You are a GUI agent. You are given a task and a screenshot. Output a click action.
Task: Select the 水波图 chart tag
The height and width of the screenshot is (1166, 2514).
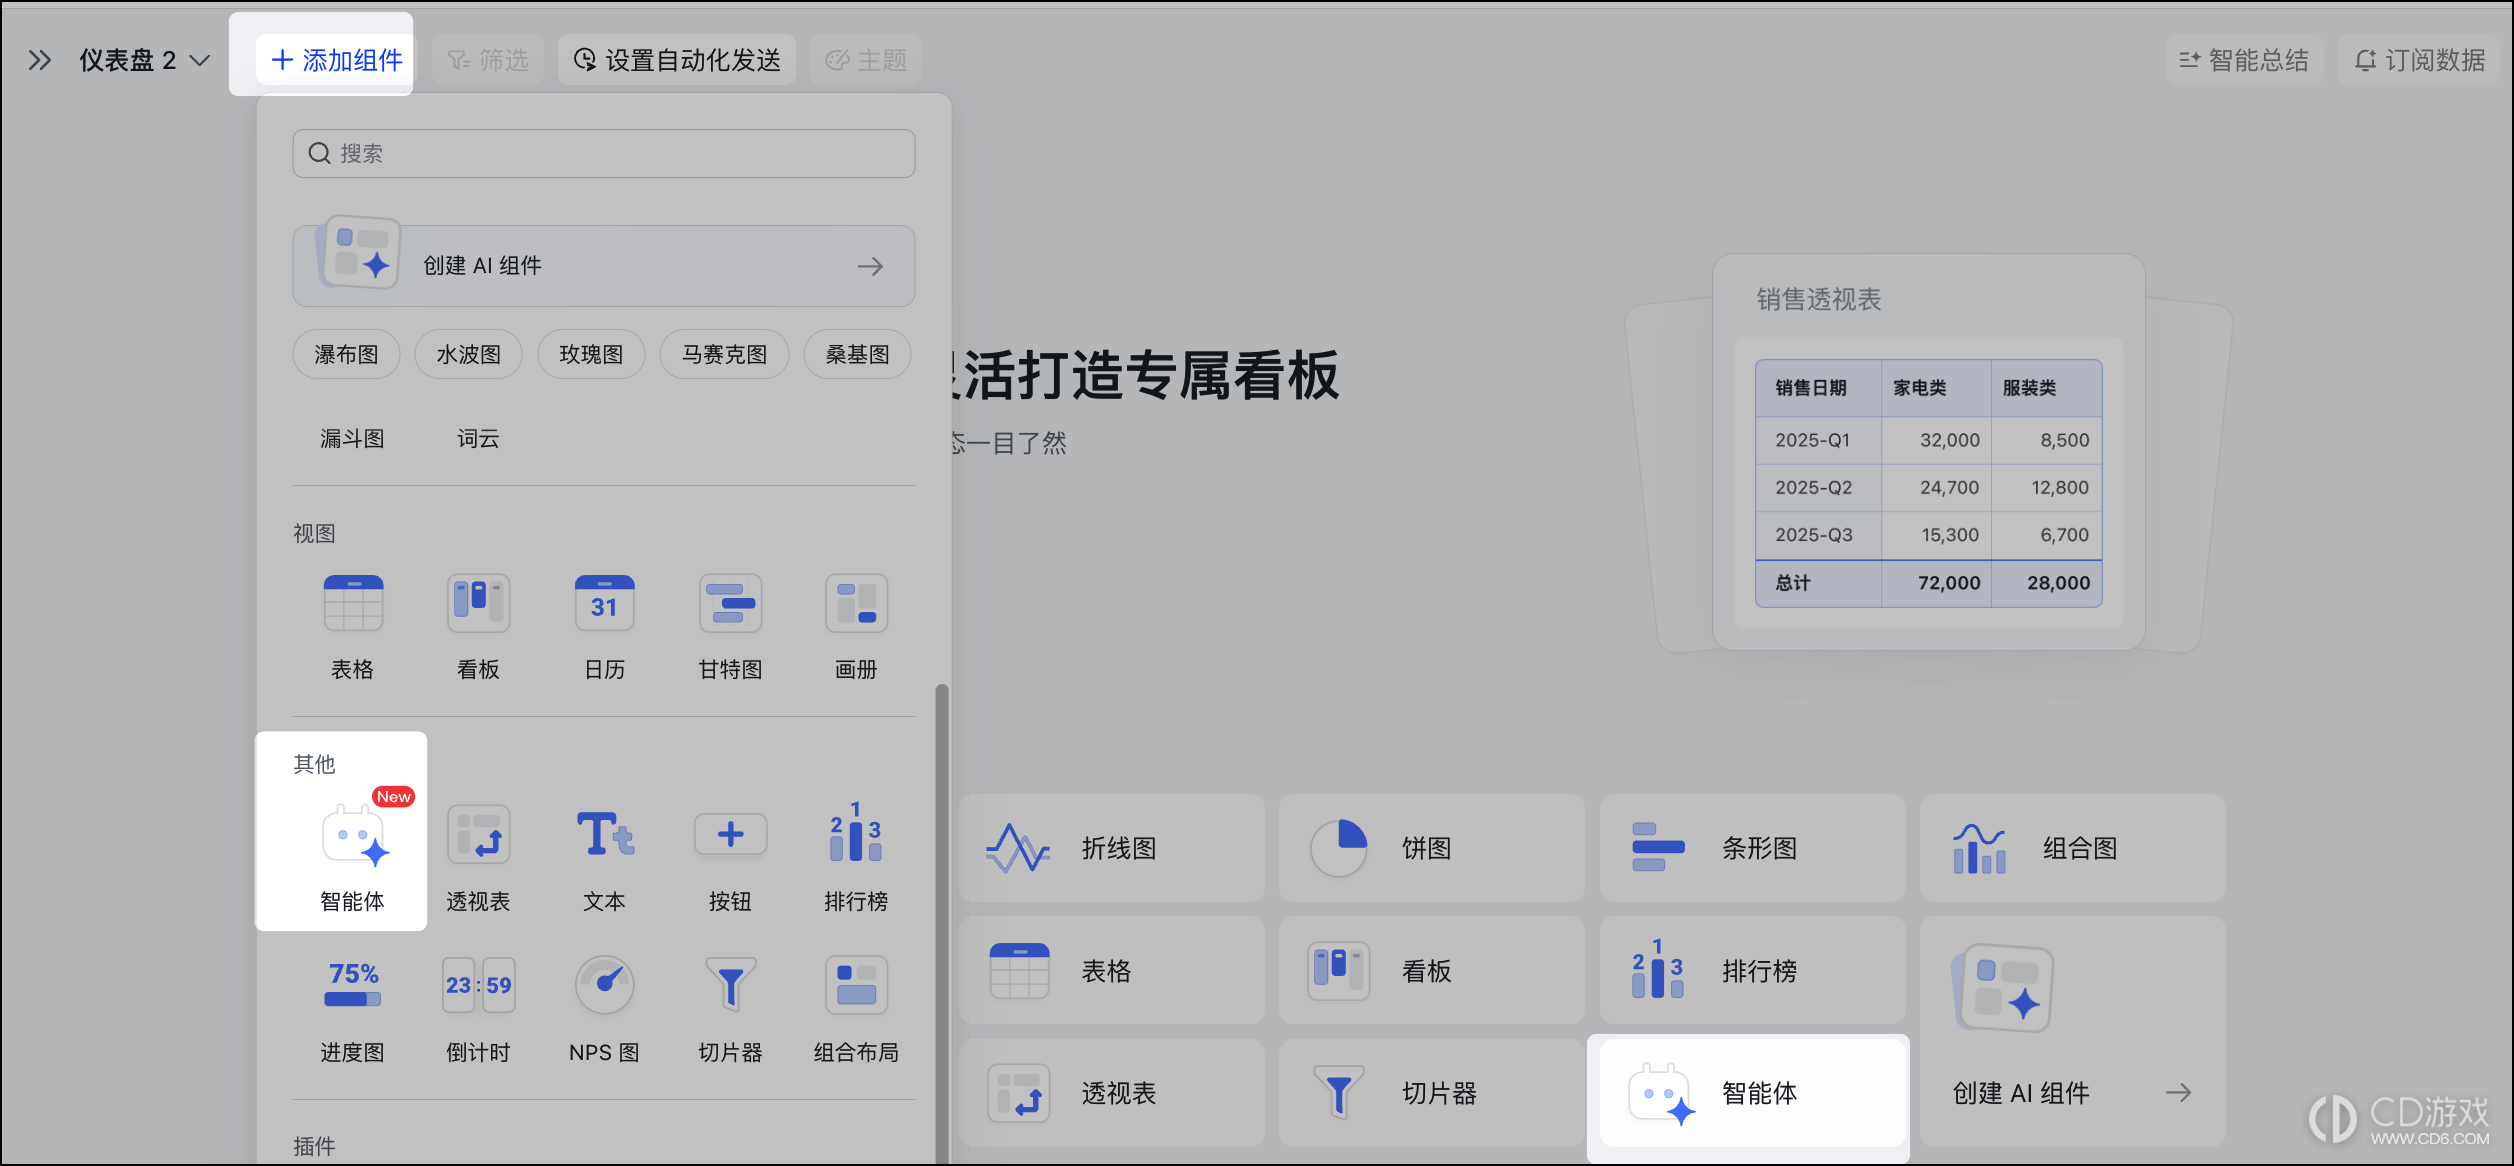(x=468, y=354)
